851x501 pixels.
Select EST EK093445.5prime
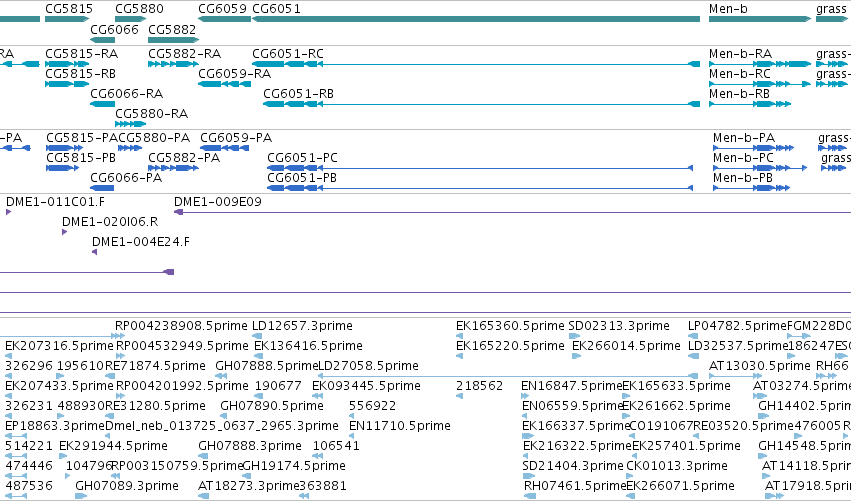click(x=366, y=386)
